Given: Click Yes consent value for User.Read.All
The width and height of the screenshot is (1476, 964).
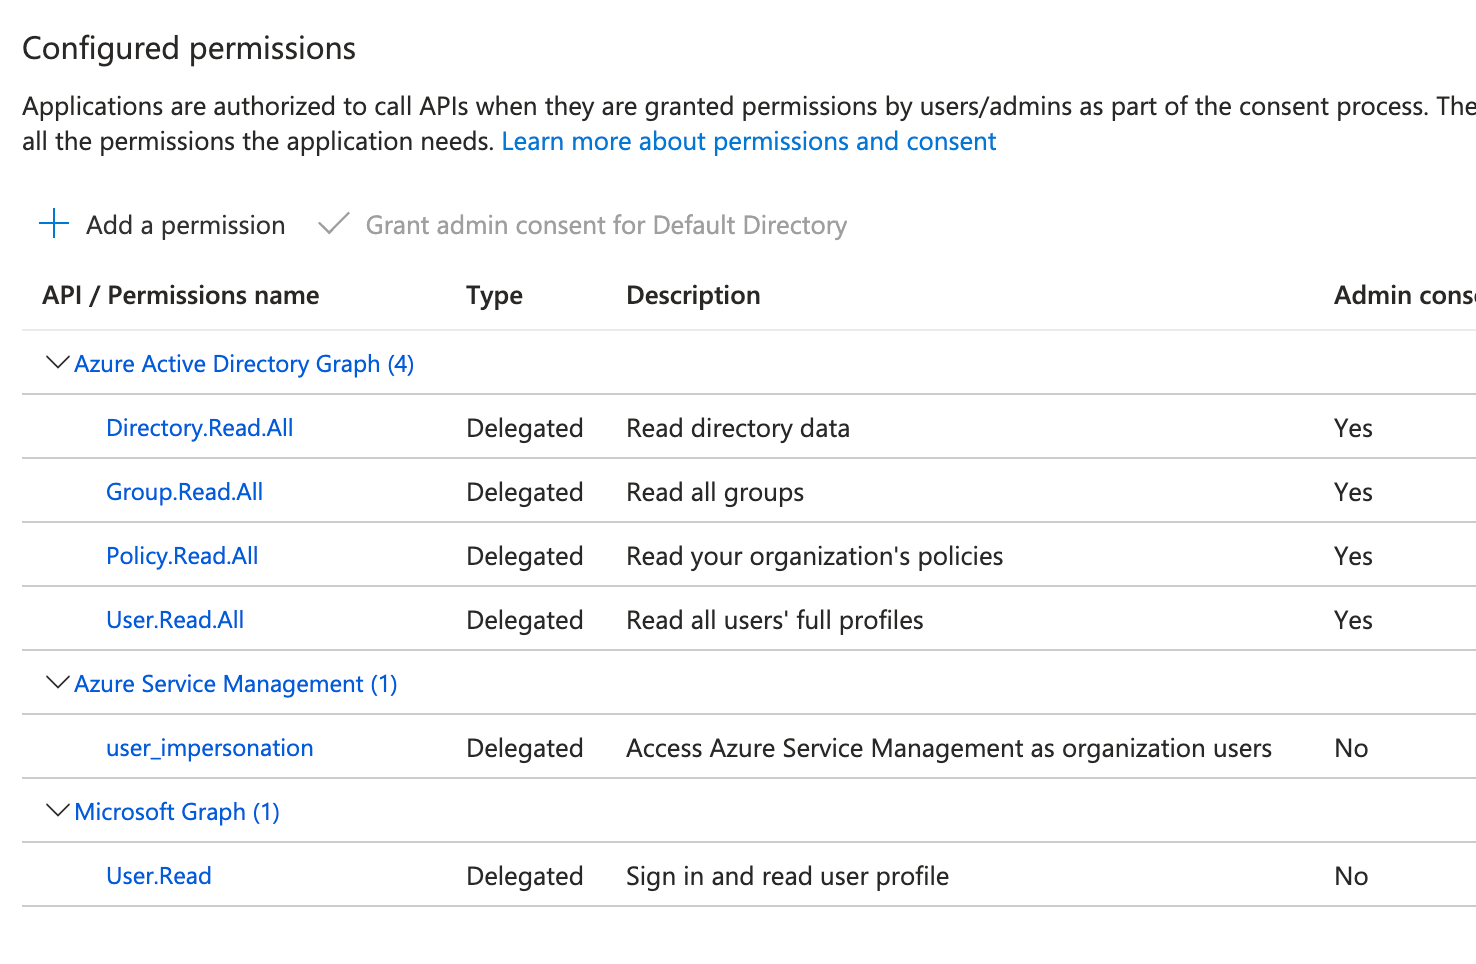Looking at the screenshot, I should (x=1353, y=620).
